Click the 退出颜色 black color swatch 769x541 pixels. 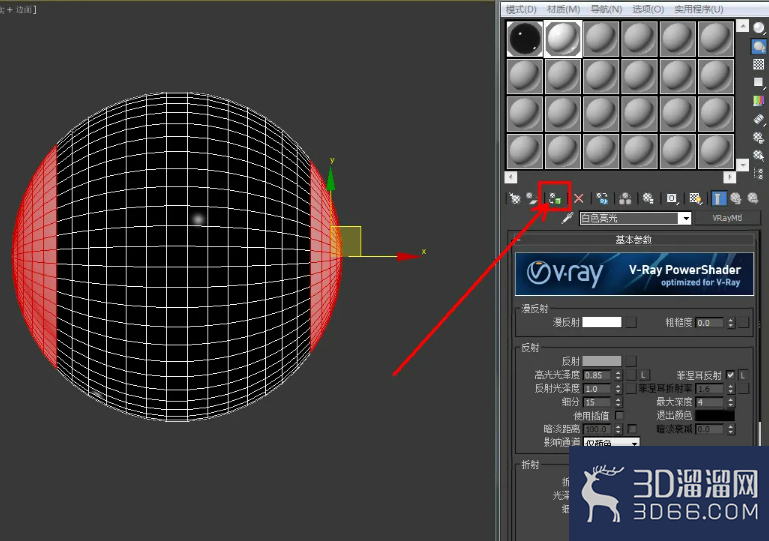715,415
